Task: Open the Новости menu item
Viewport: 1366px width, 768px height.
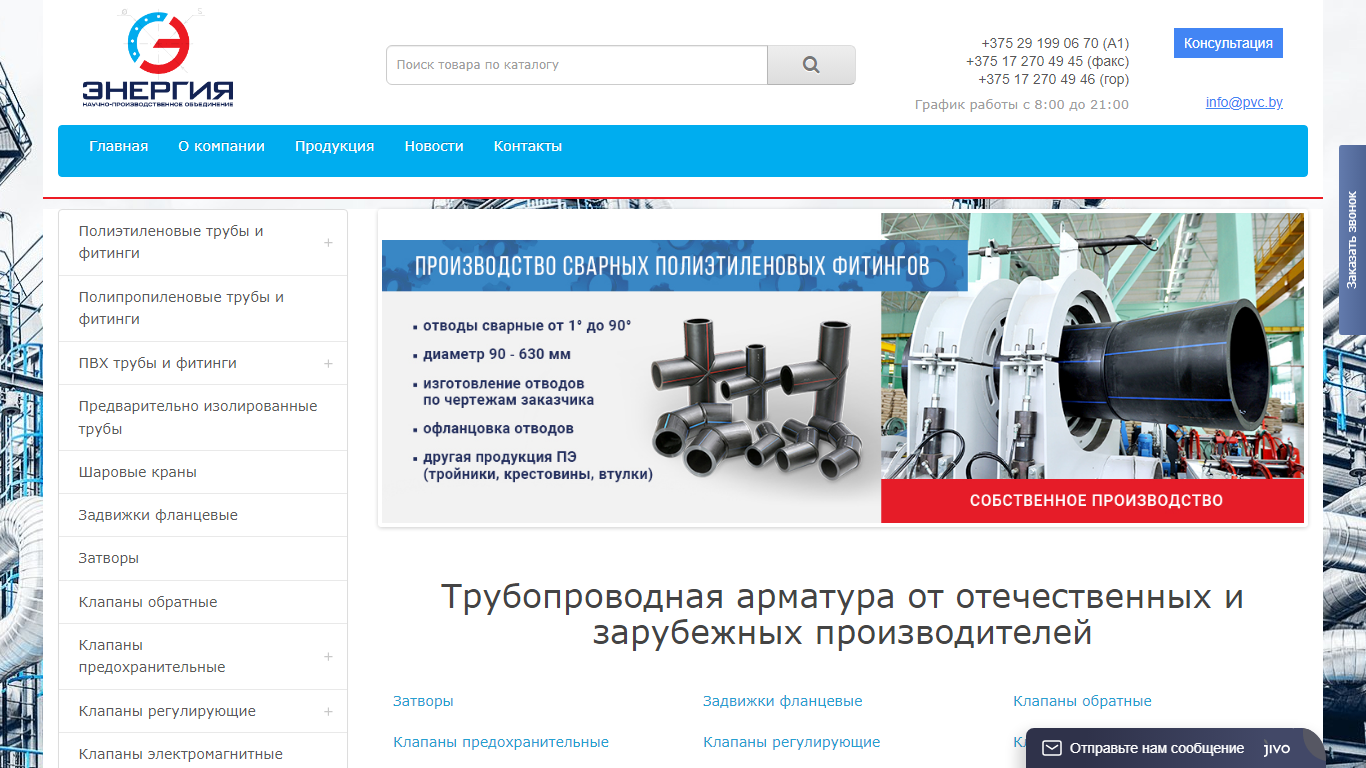Action: tap(434, 146)
